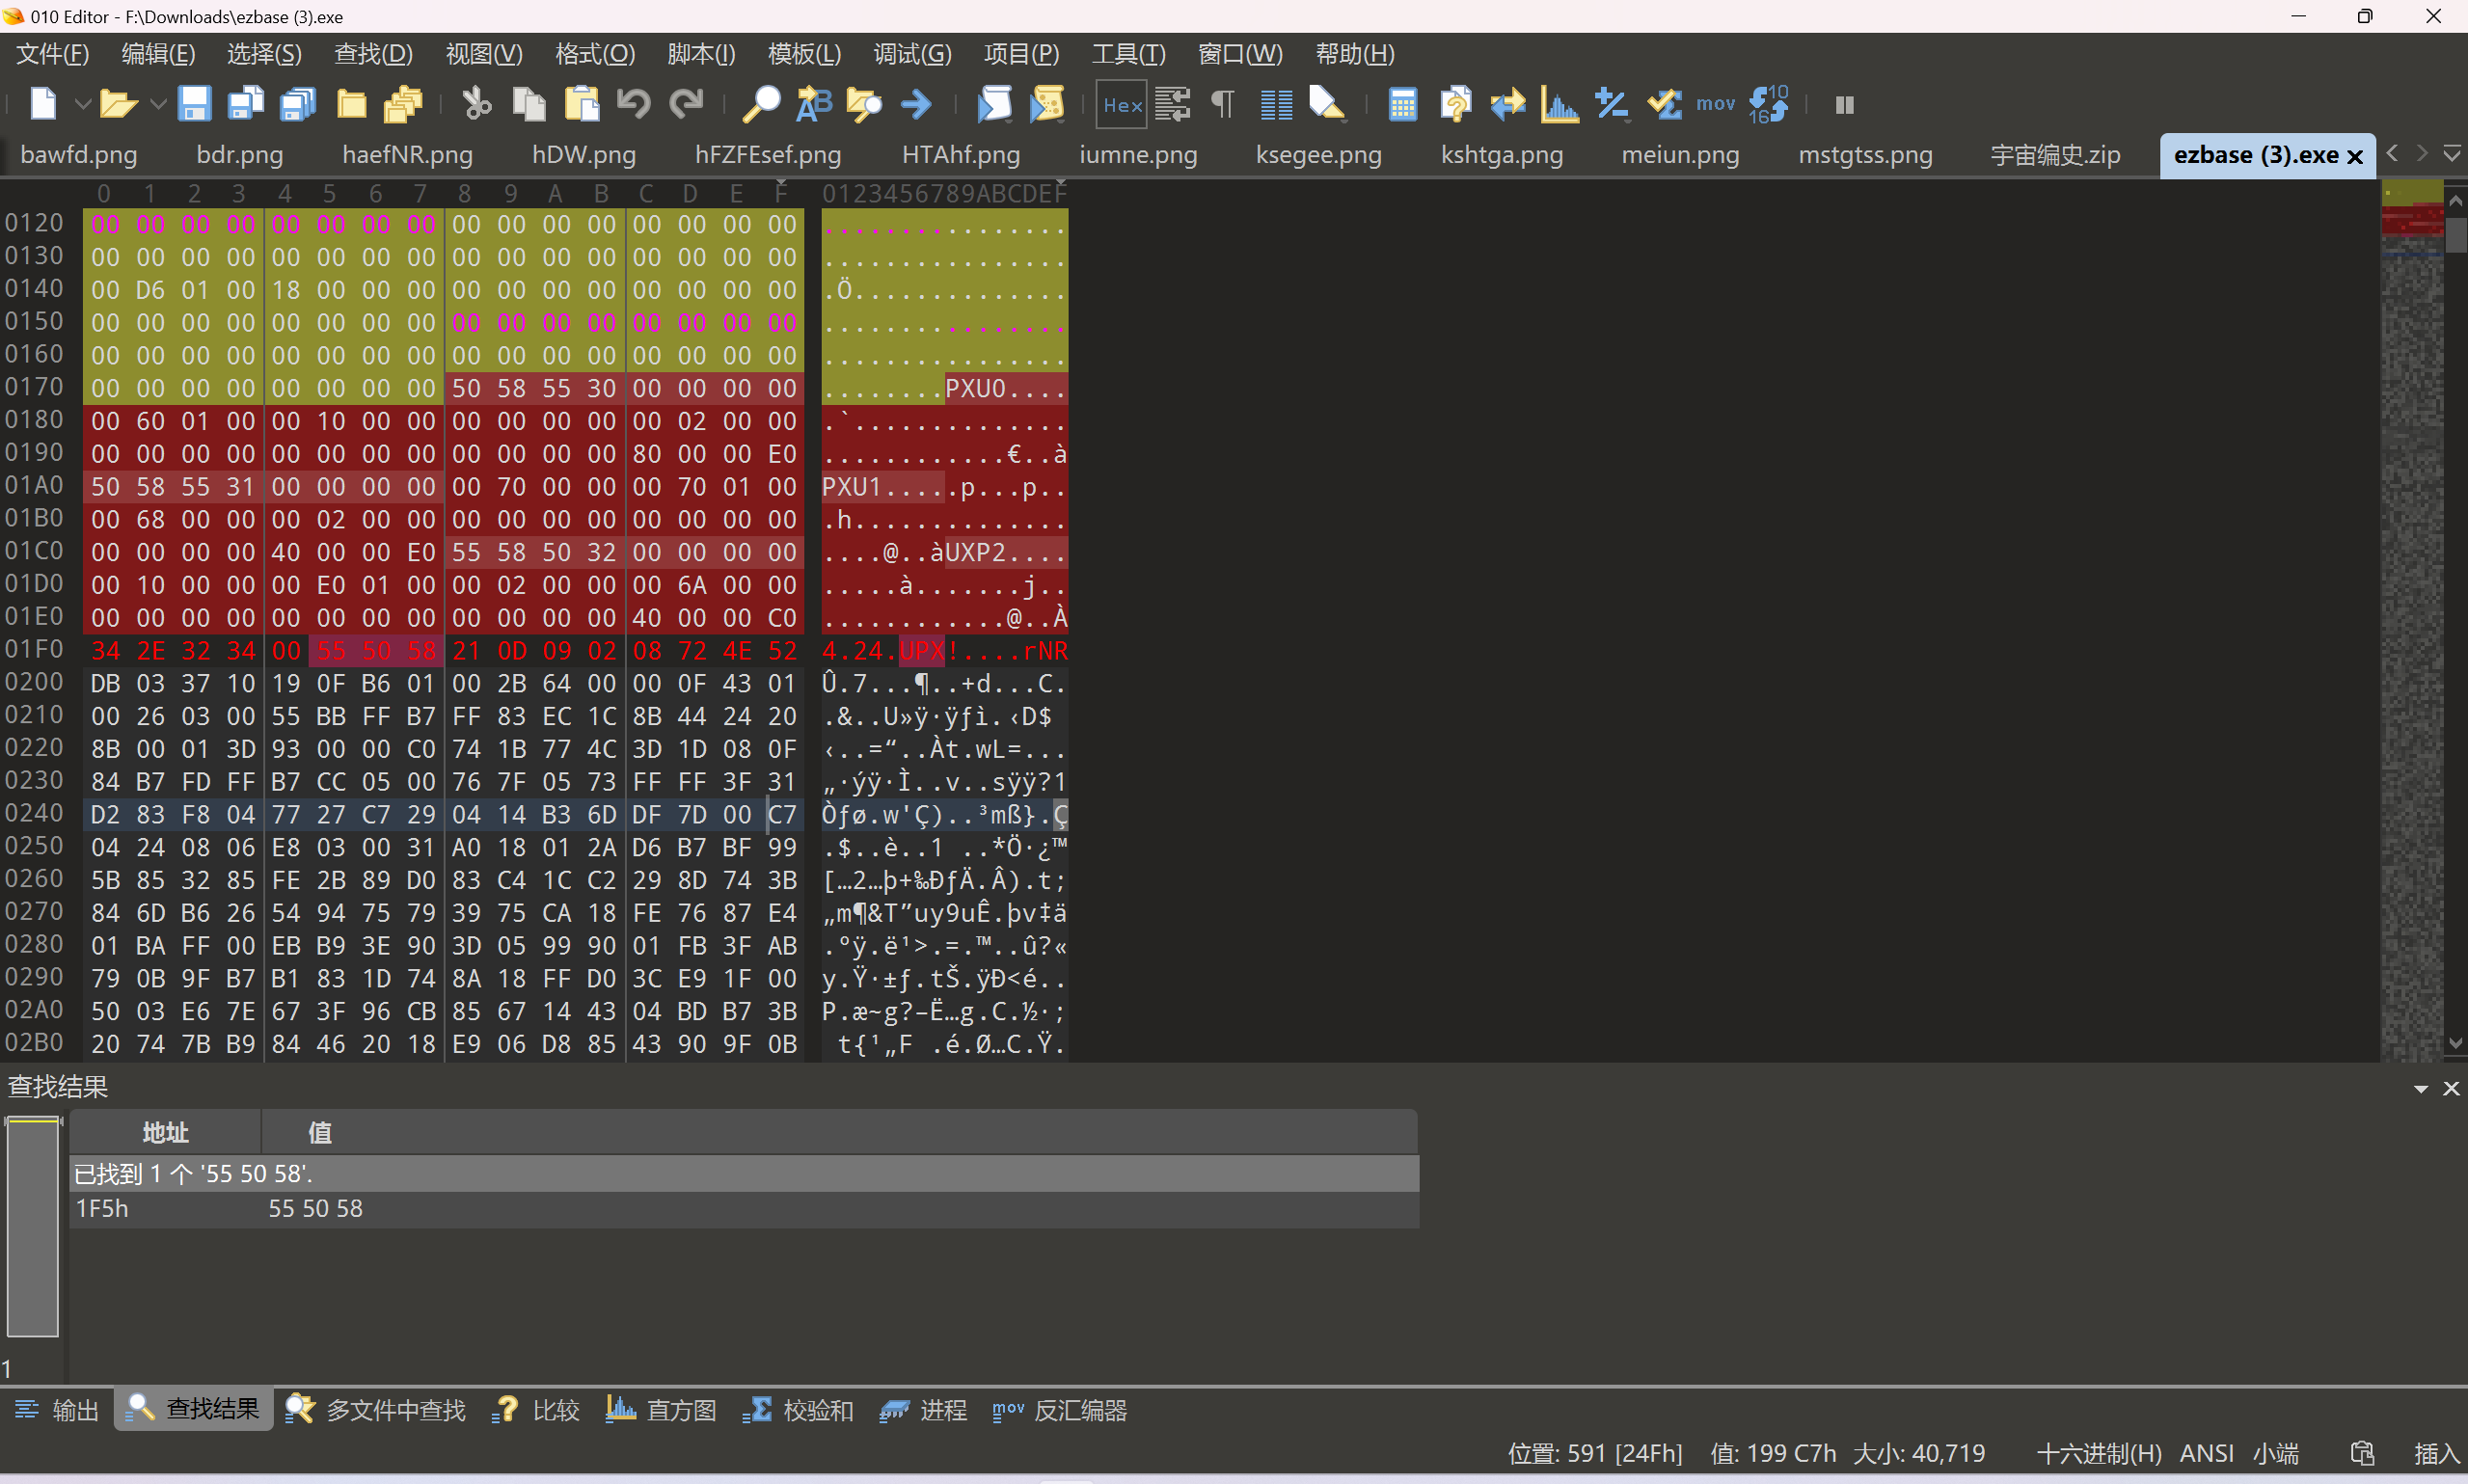The height and width of the screenshot is (1484, 2468).
Task: Click the Replace (A→B) toolbar icon
Action: click(813, 104)
